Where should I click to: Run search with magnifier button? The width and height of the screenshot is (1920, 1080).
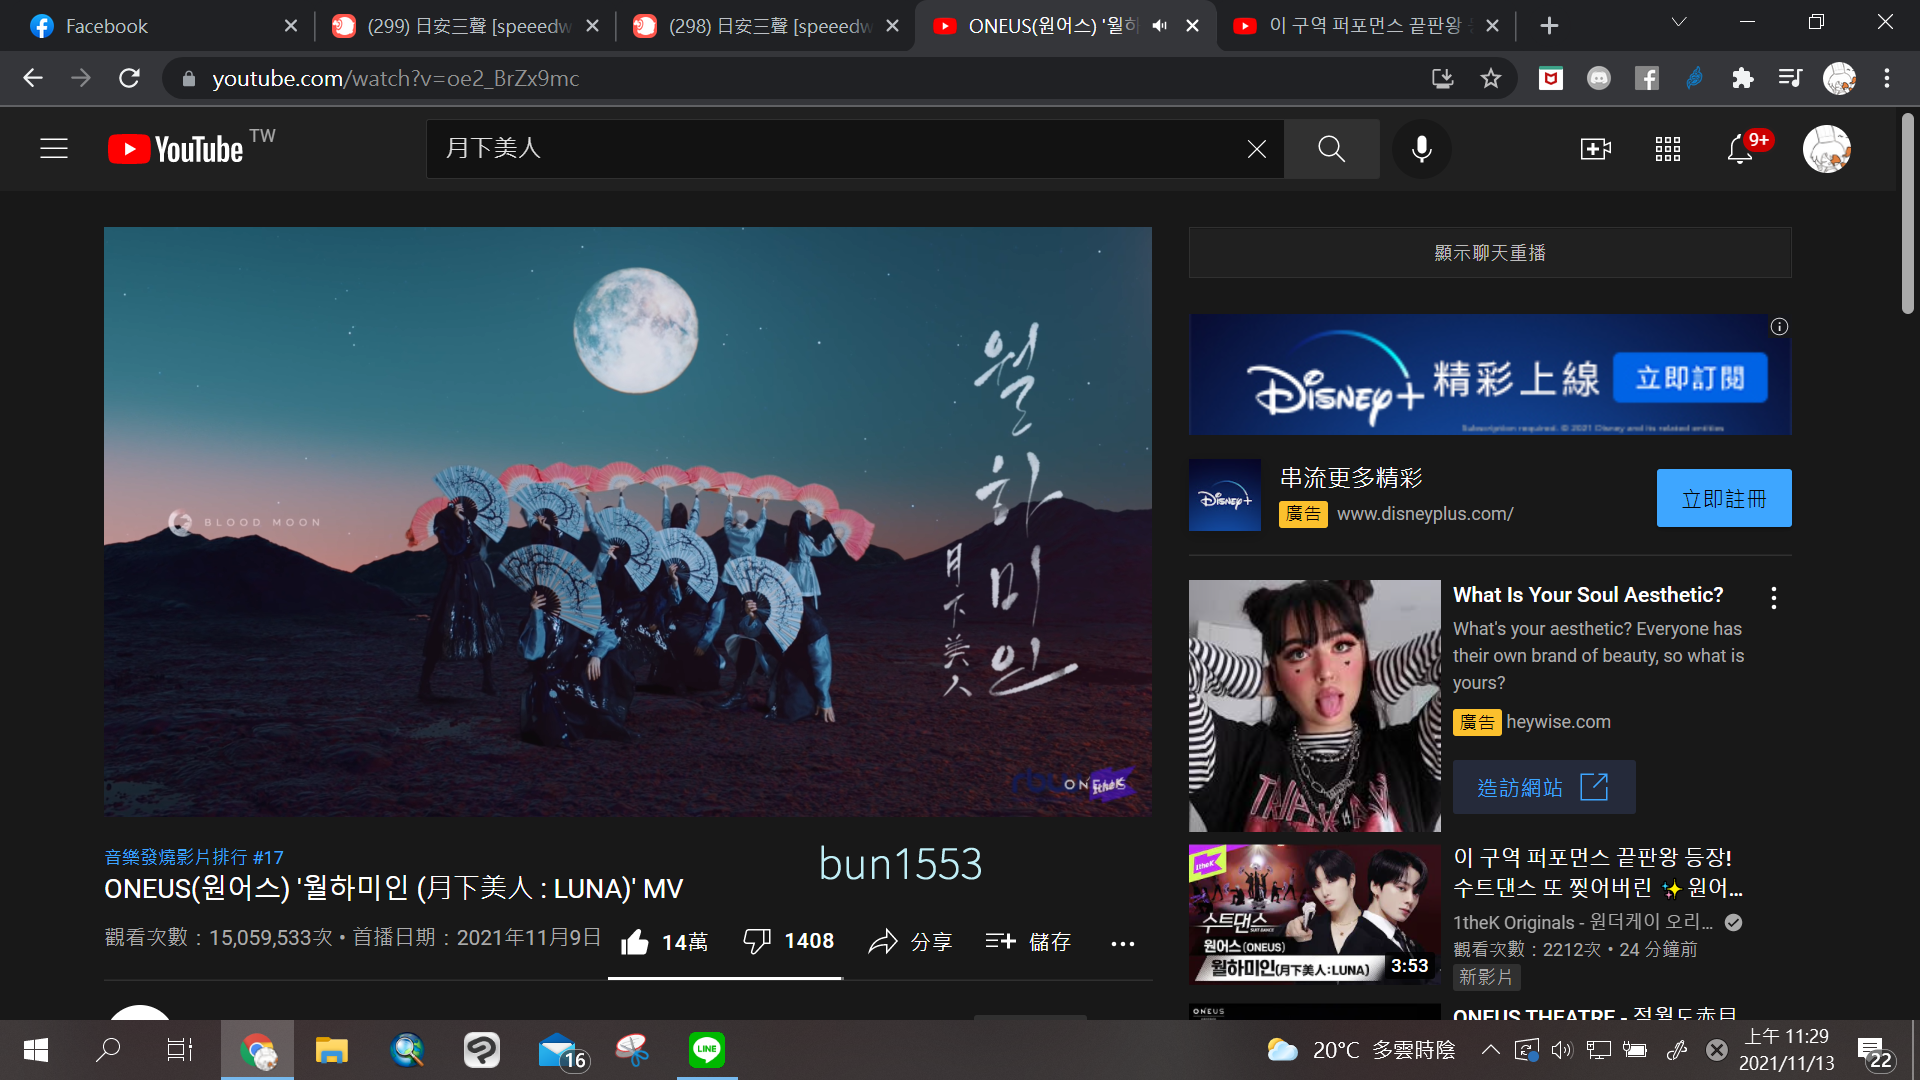[x=1331, y=149]
